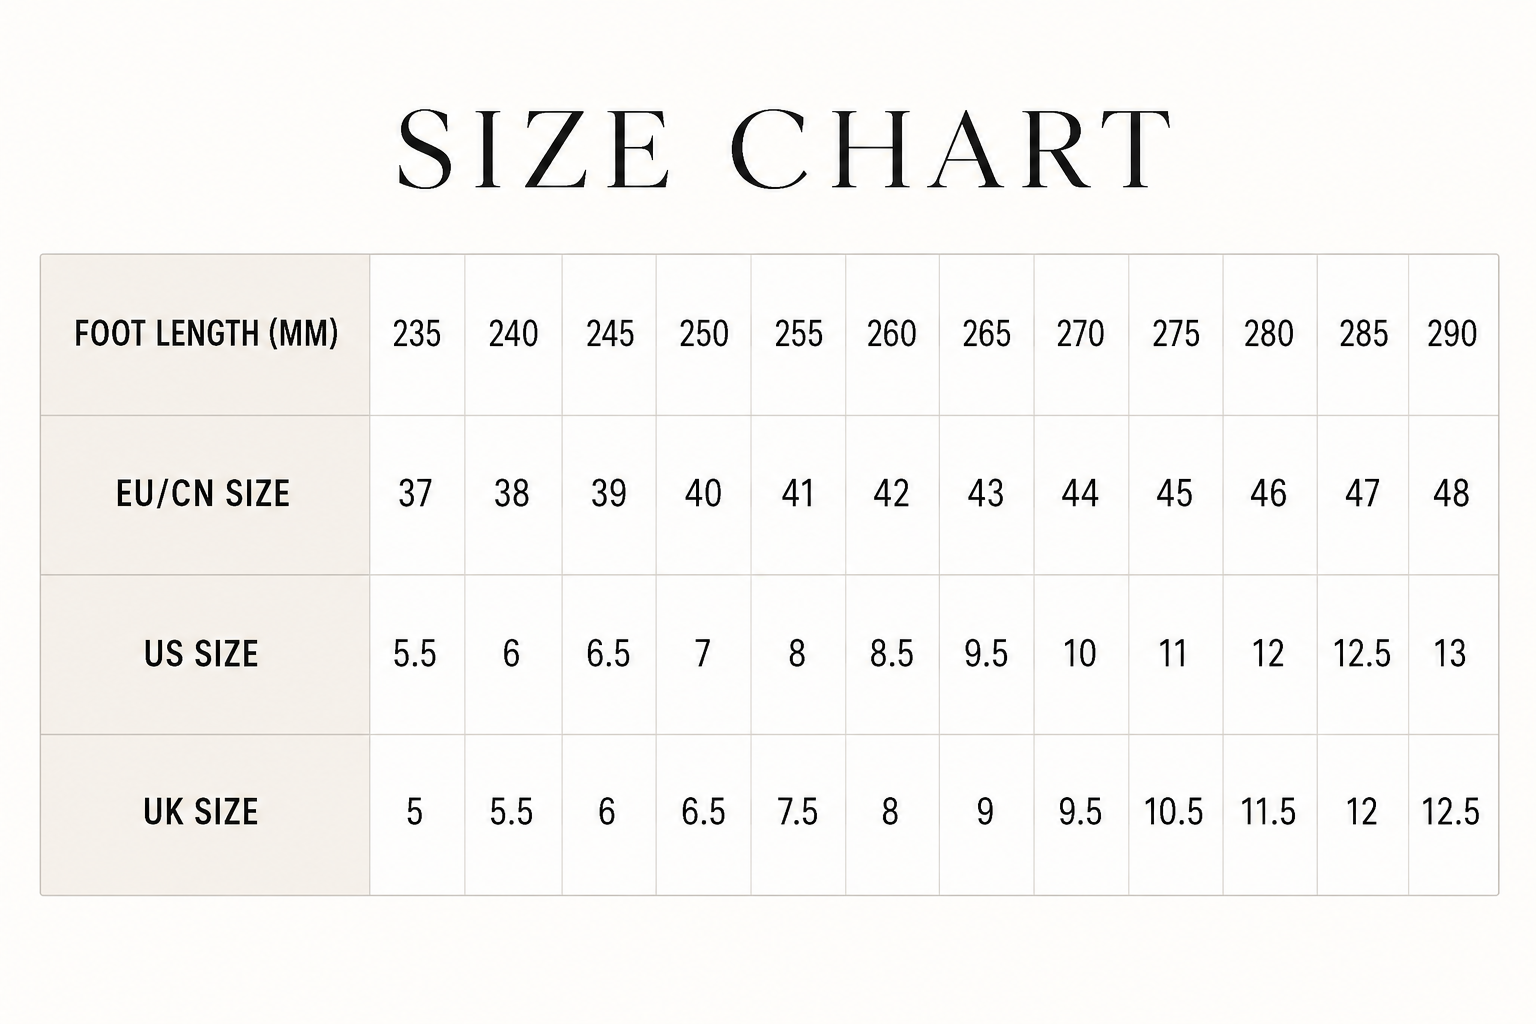The height and width of the screenshot is (1024, 1536).
Task: Click the US SIZE row header
Action: pyautogui.click(x=205, y=655)
